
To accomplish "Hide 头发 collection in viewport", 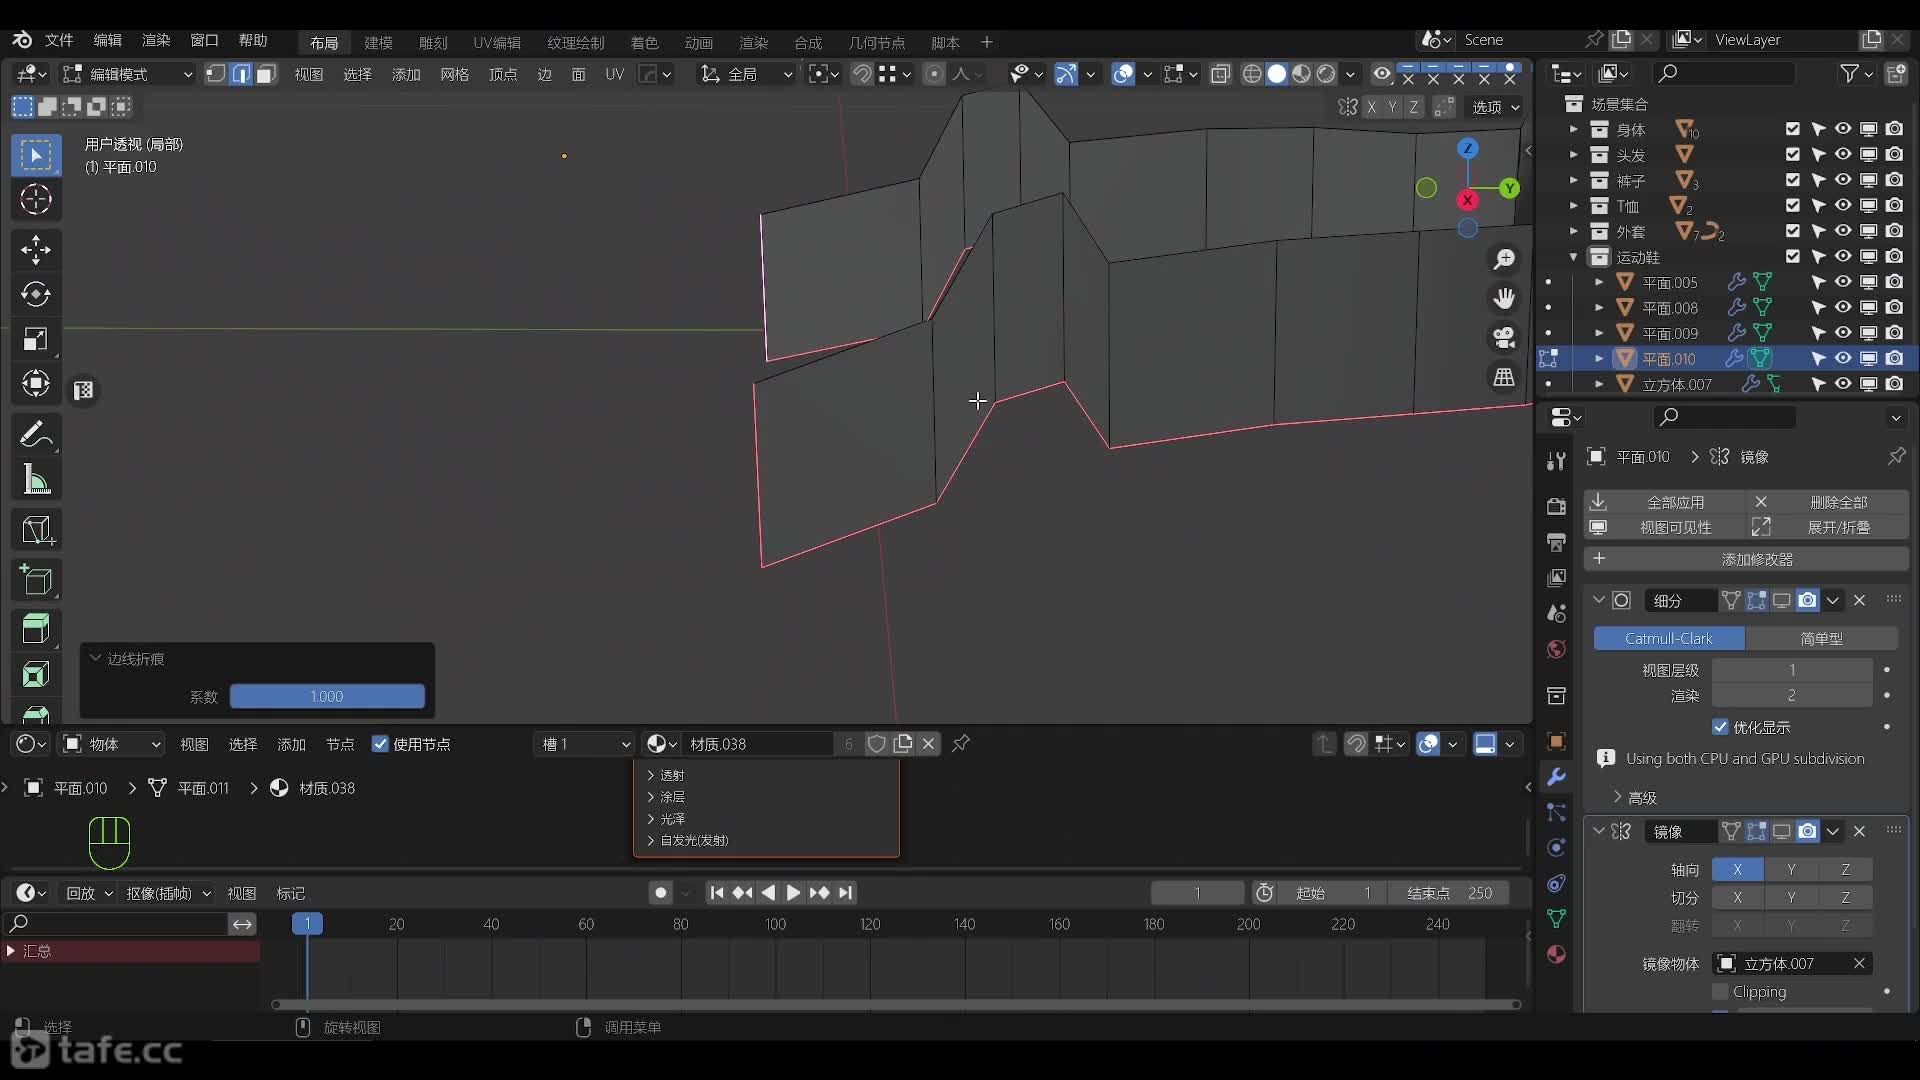I will point(1843,155).
